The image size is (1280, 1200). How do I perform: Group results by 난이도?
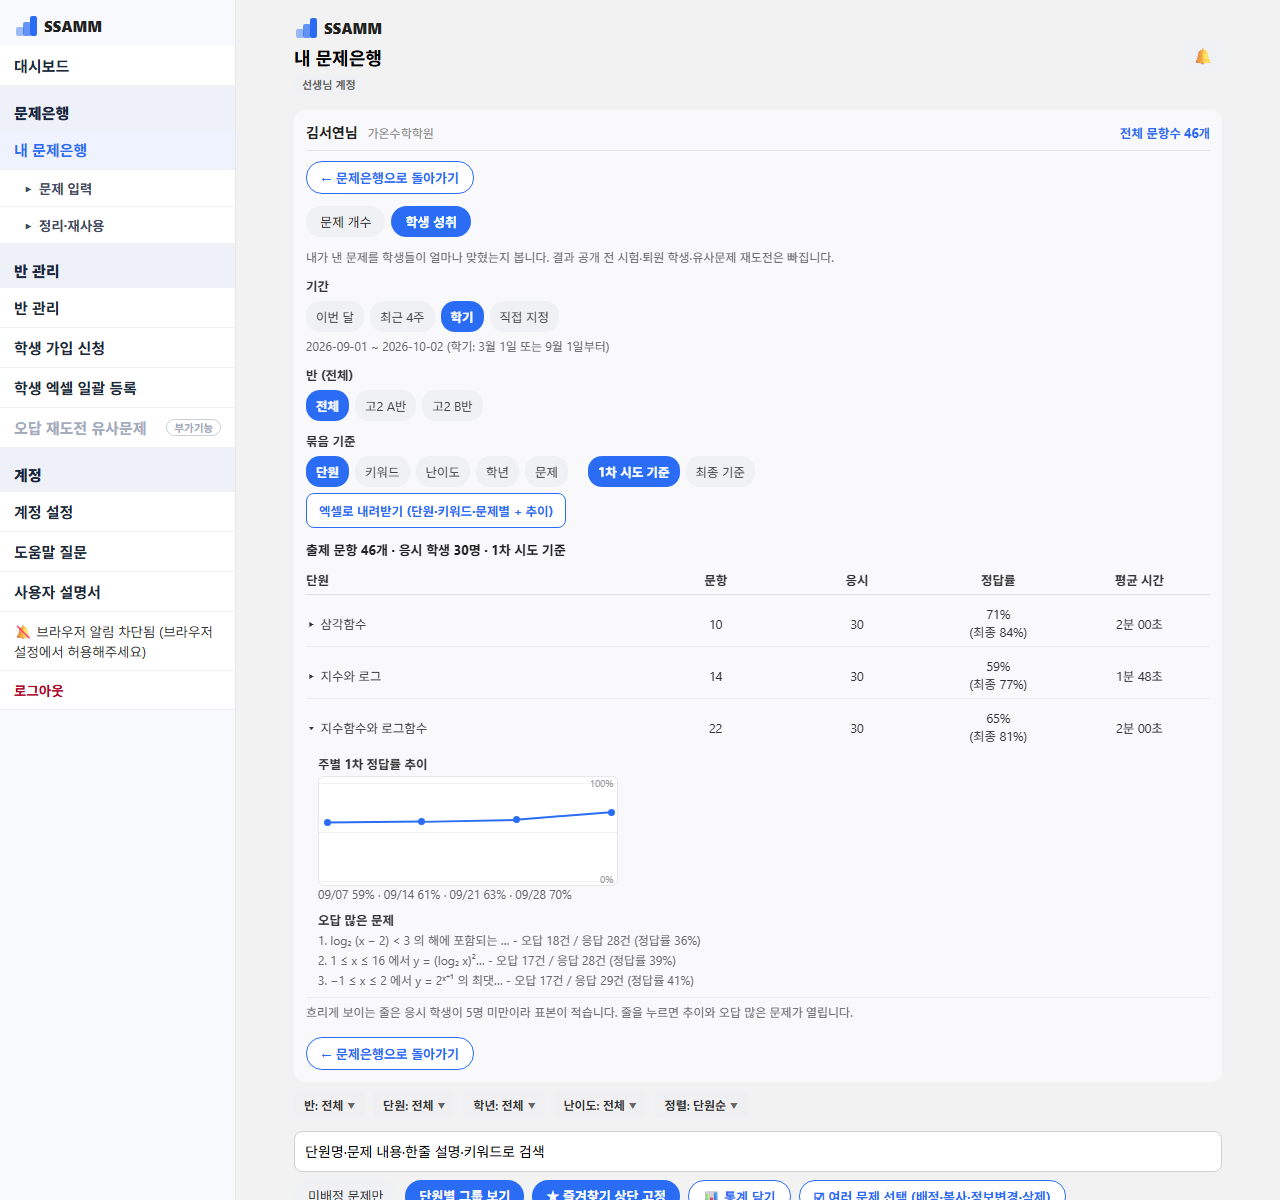coord(442,472)
